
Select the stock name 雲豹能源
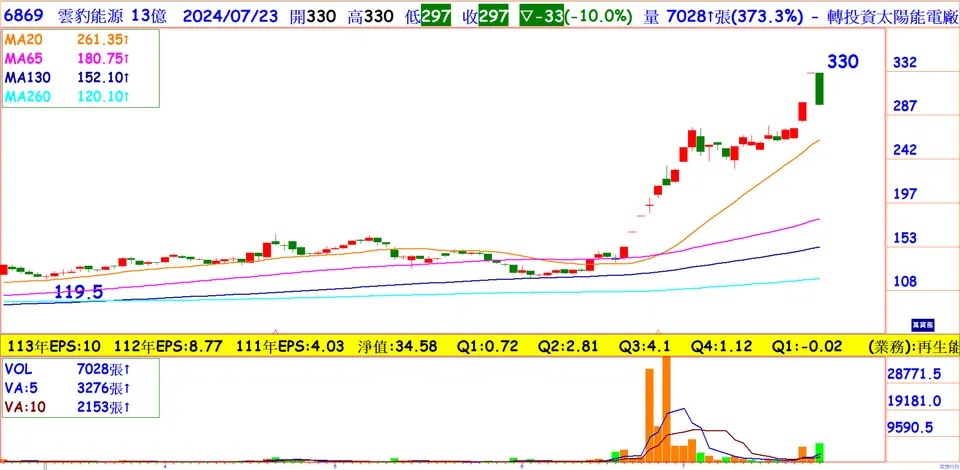(x=90, y=15)
